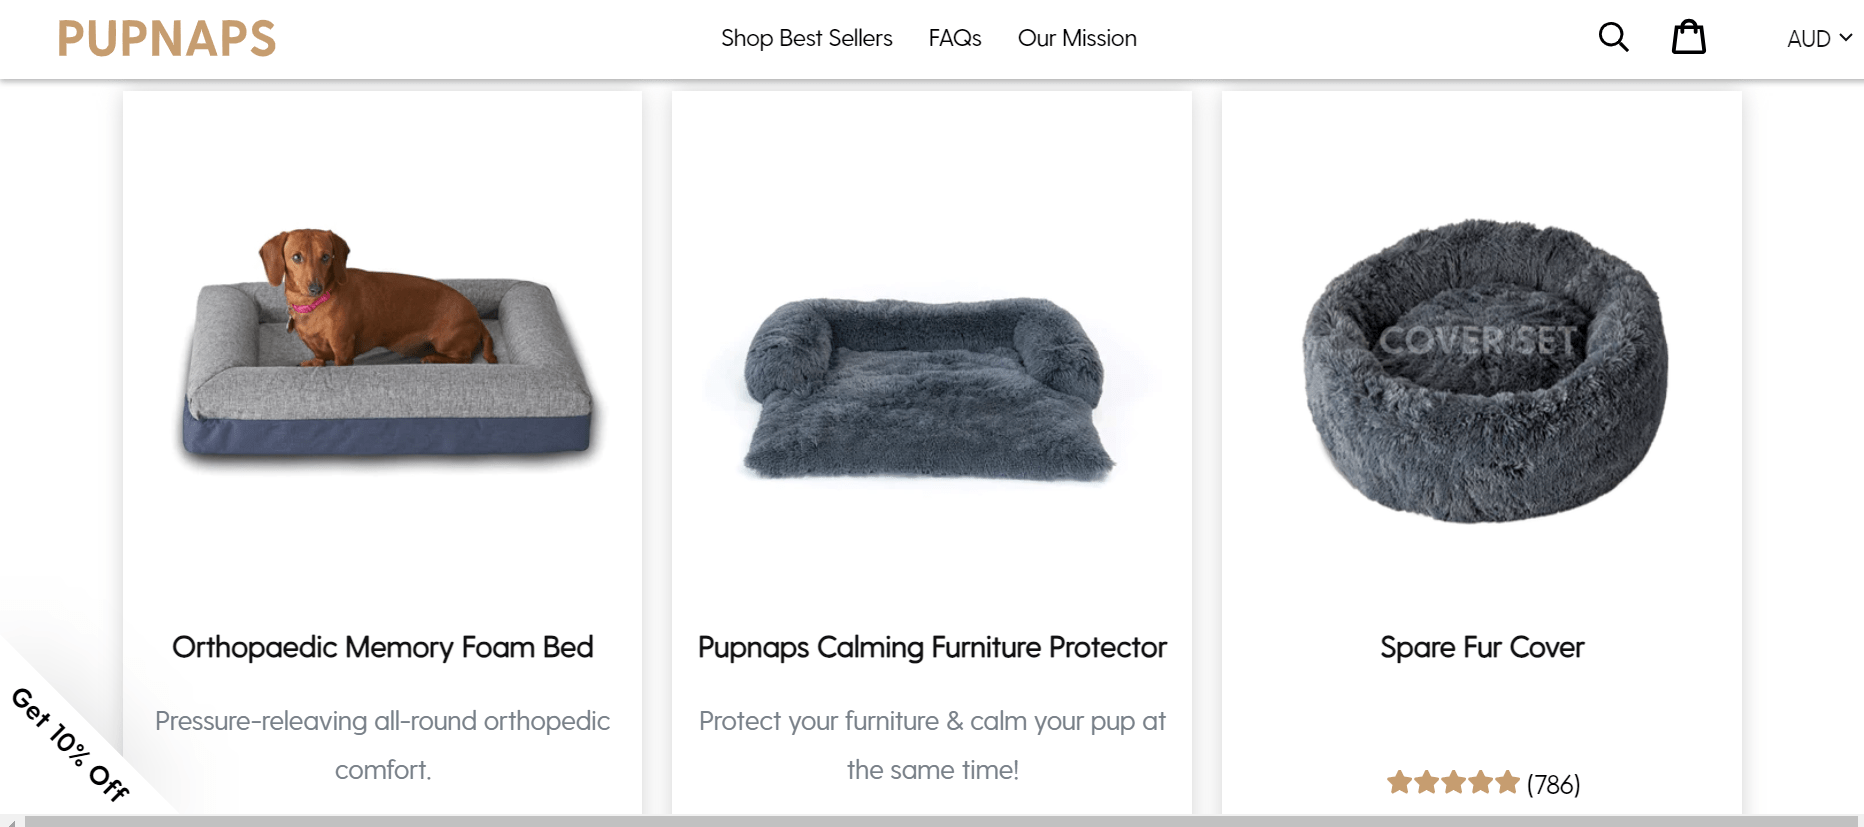Screen dimensions: 1864x827
Task: Open the Shop Best Sellers menu
Action: pyautogui.click(x=806, y=38)
